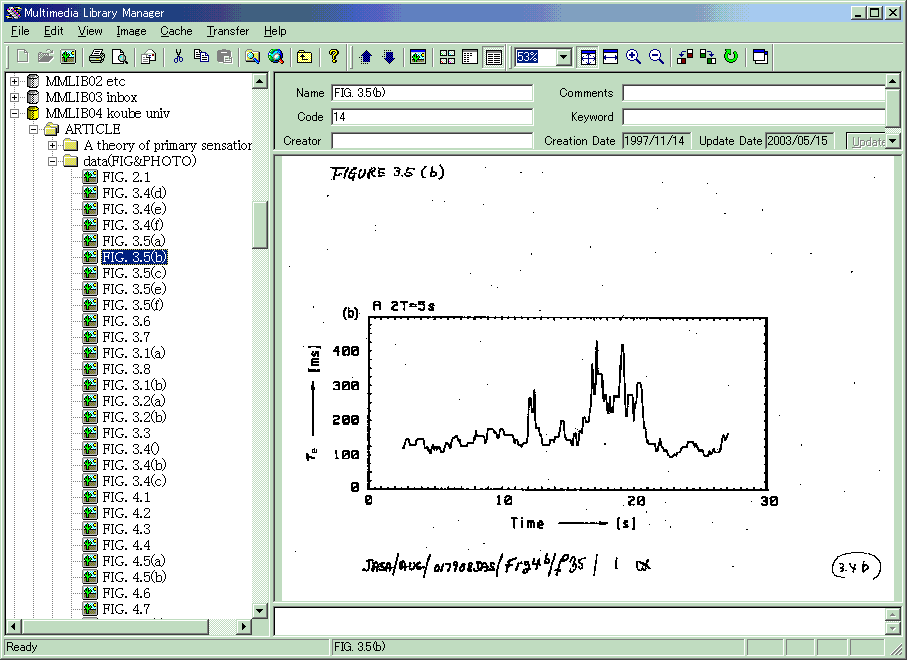Click the Open folder toolbar icon

[45, 56]
